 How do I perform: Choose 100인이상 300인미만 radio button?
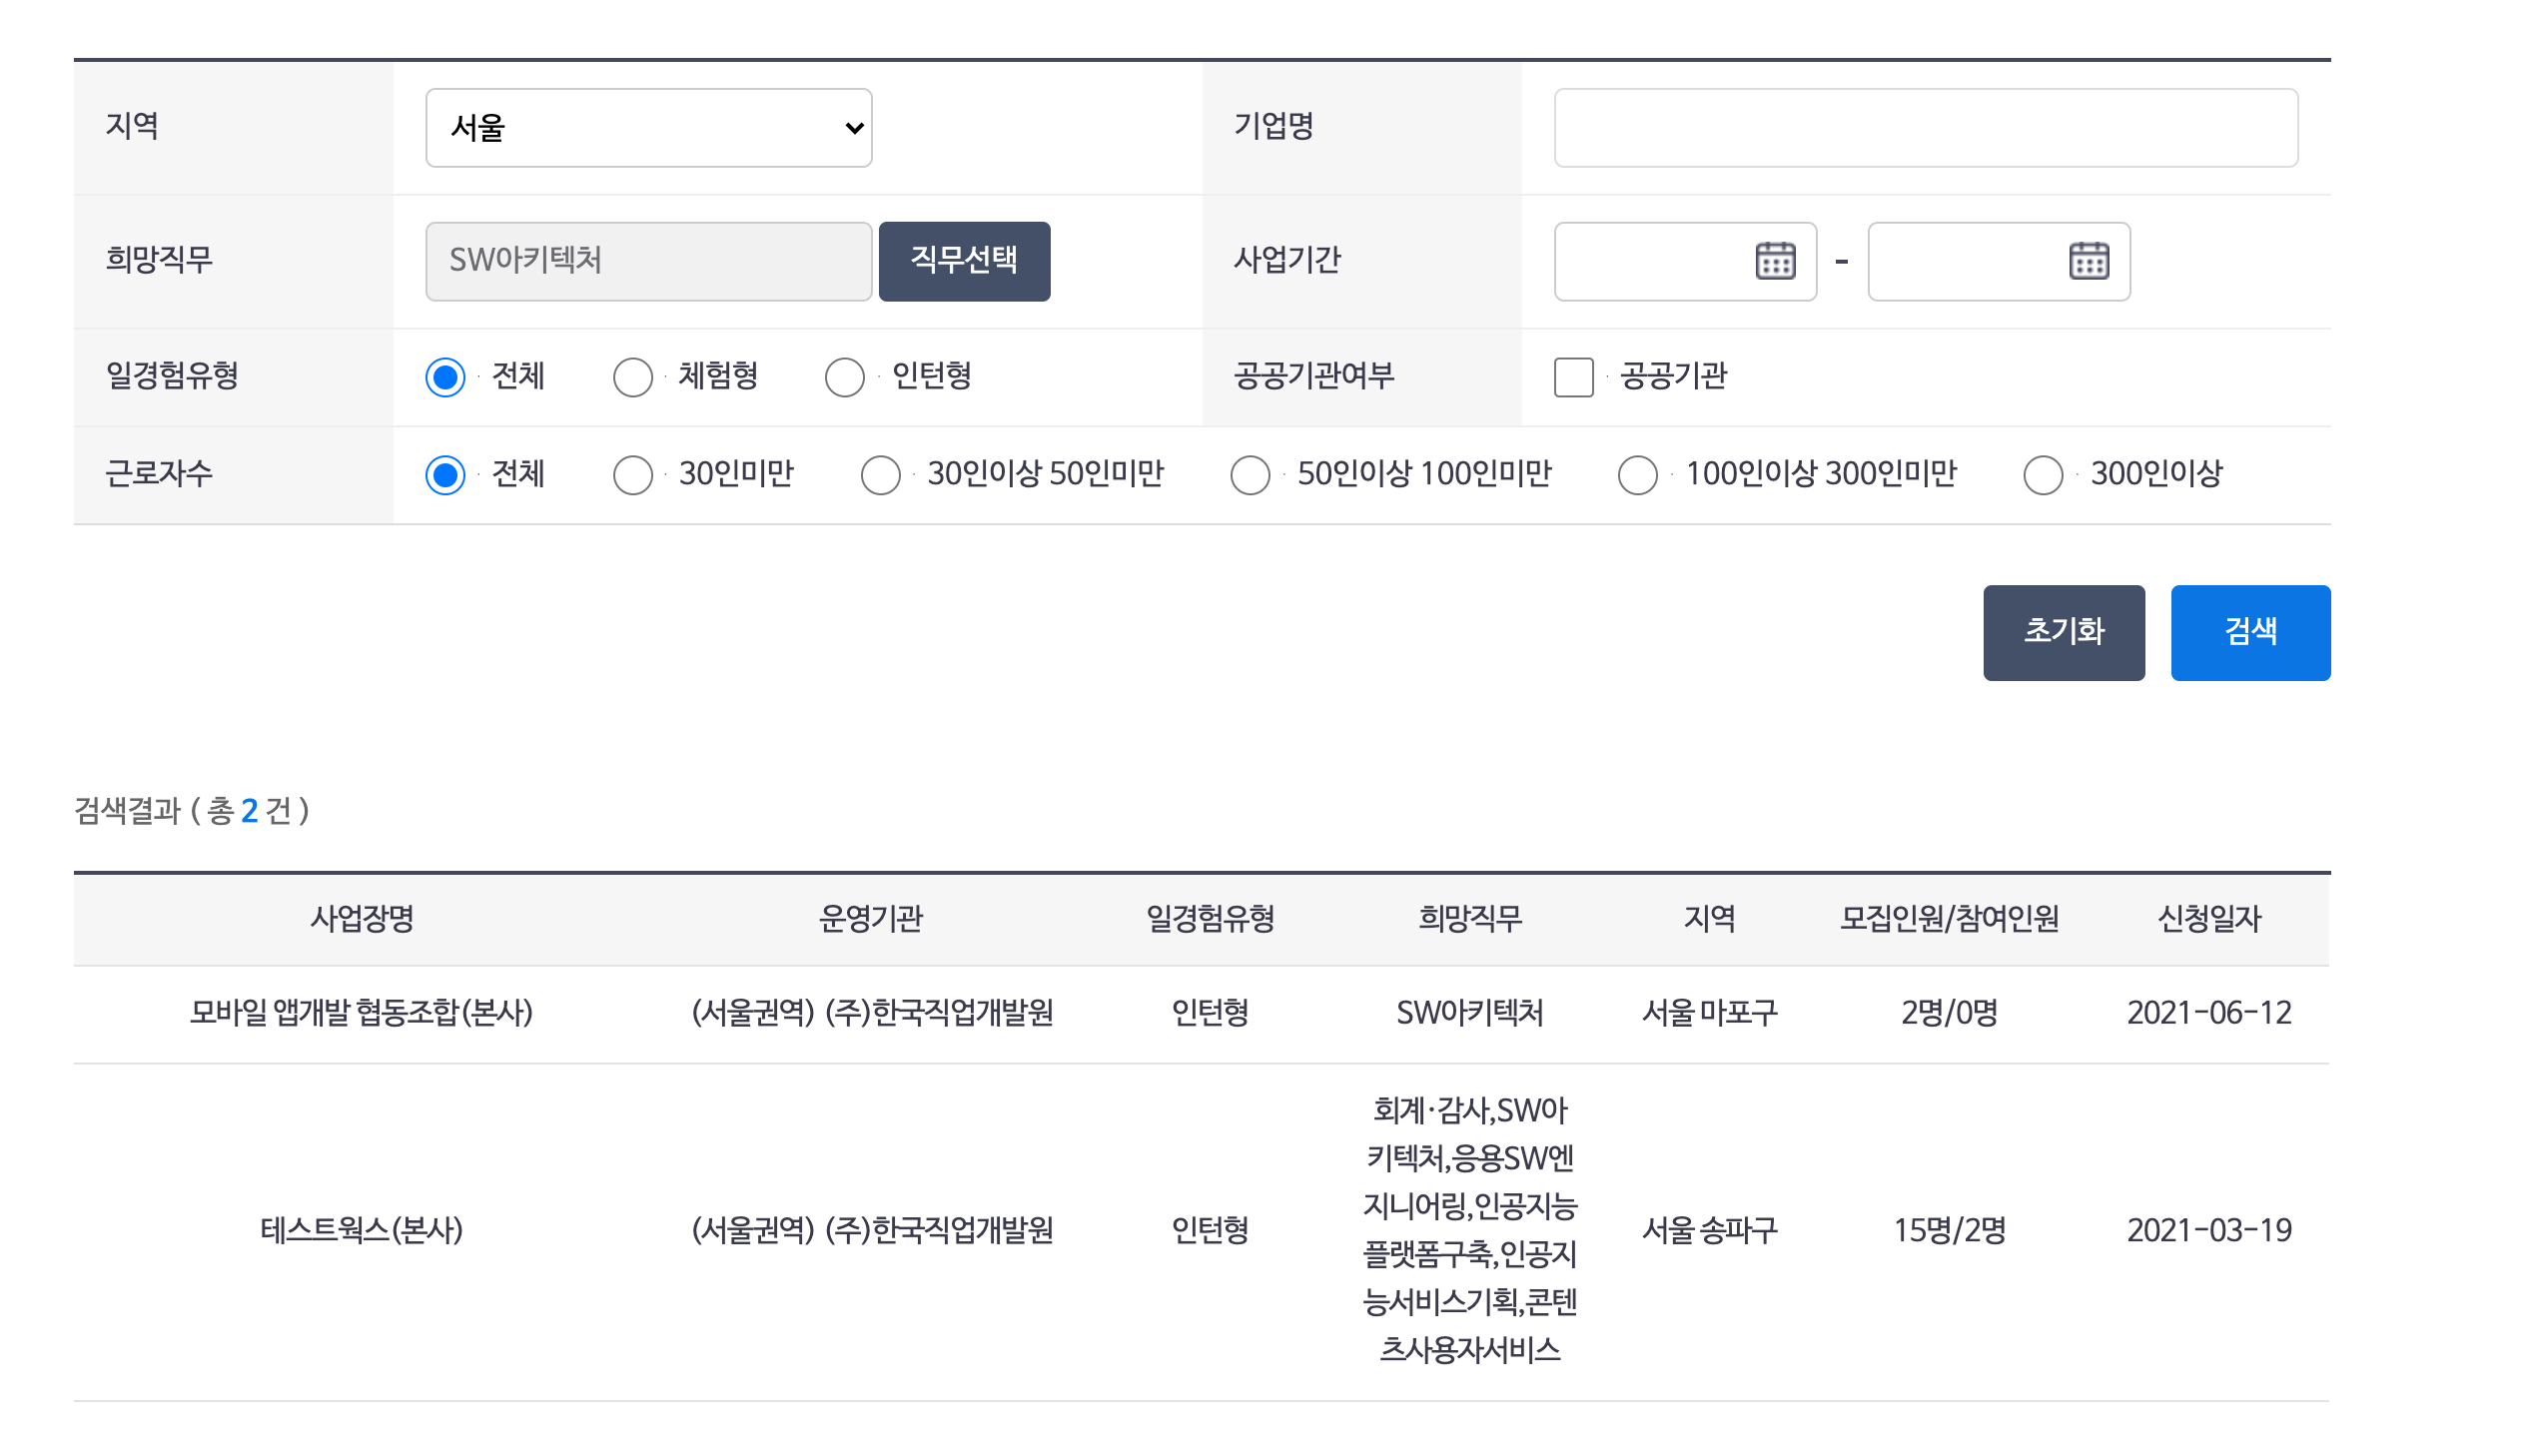(x=1638, y=475)
